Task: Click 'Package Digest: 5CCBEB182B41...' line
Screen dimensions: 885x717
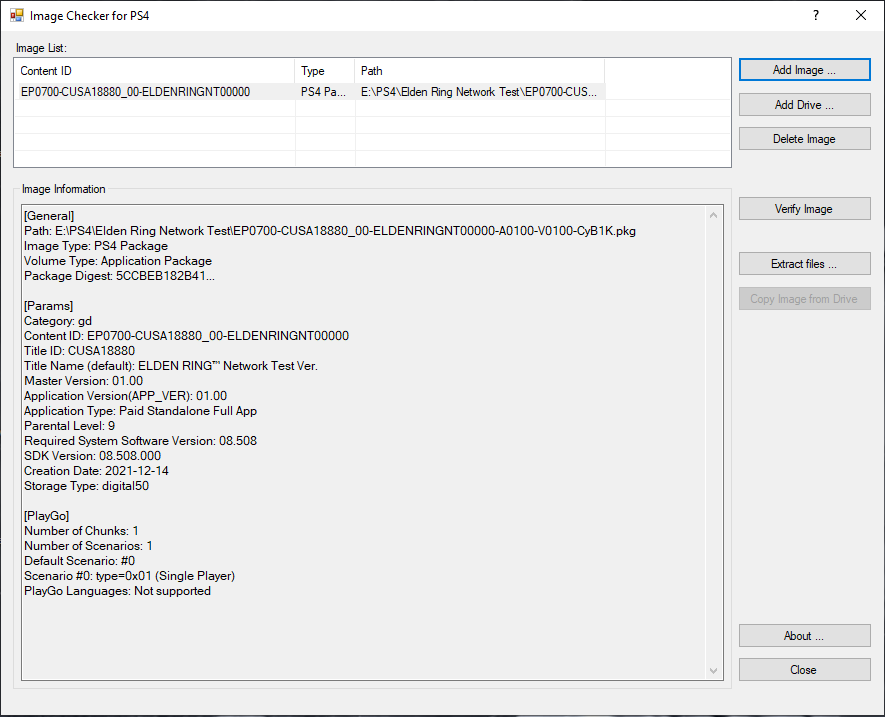Action: click(x=119, y=276)
